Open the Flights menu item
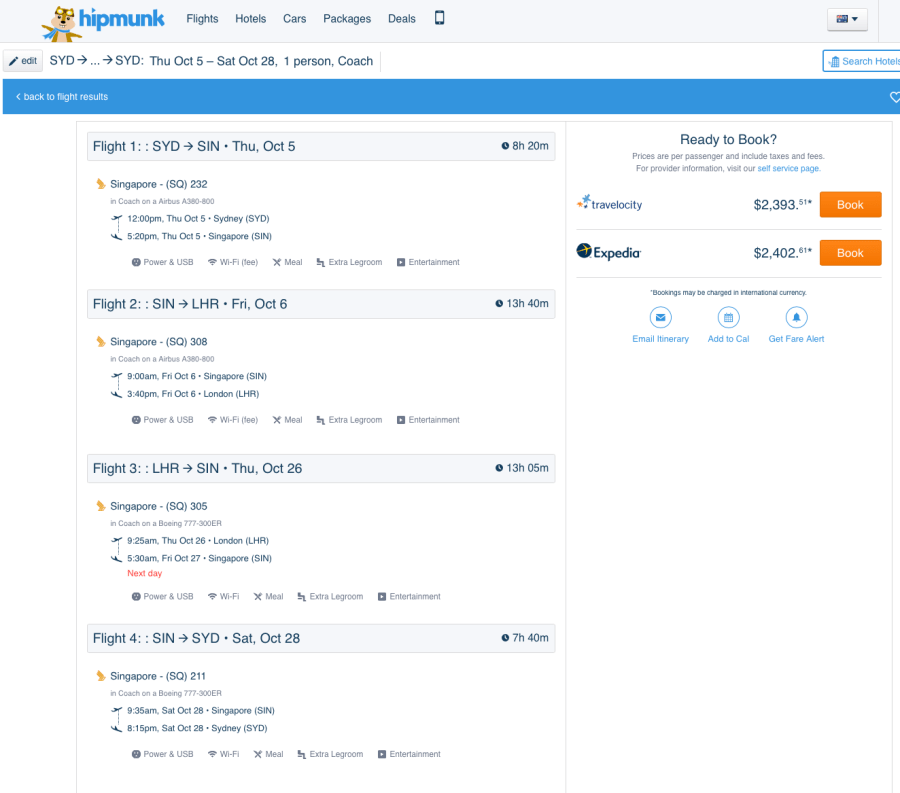 [x=202, y=19]
